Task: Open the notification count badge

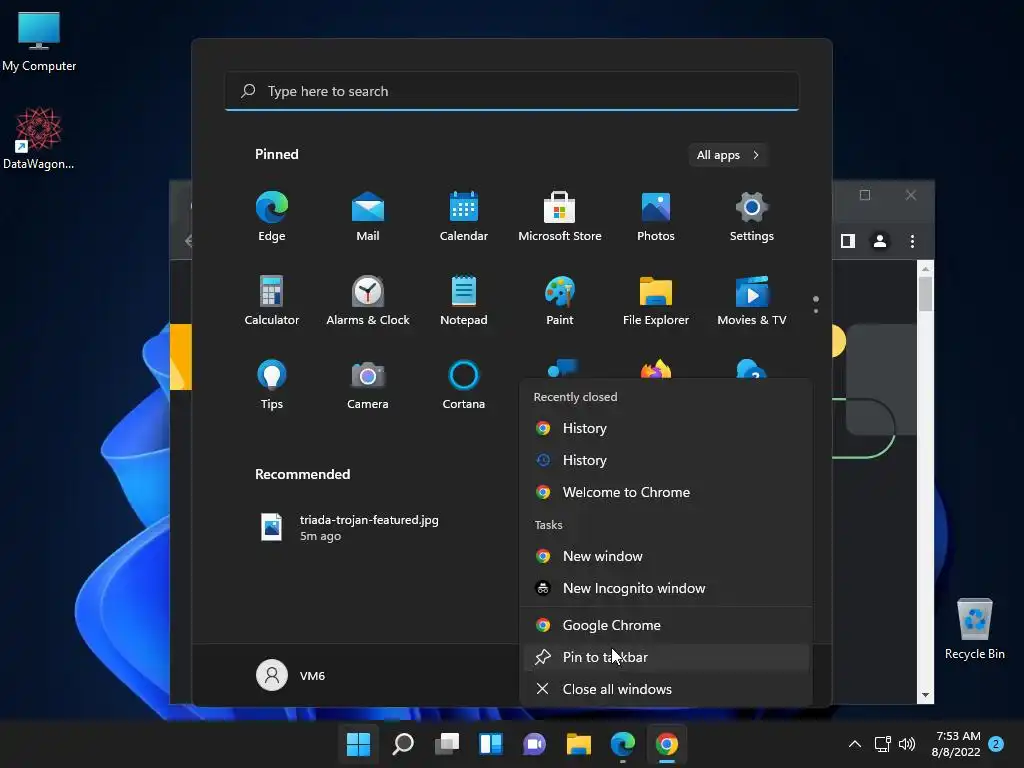Action: [x=996, y=744]
